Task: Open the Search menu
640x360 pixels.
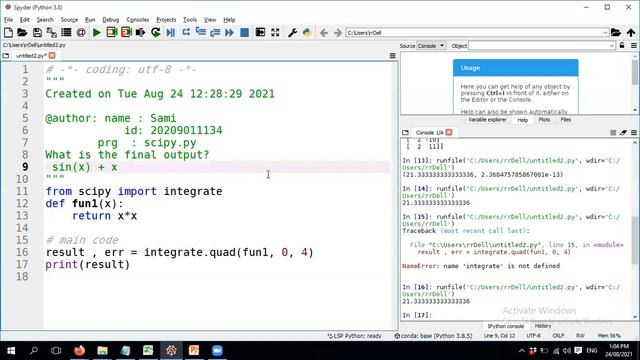Action: click(45, 20)
